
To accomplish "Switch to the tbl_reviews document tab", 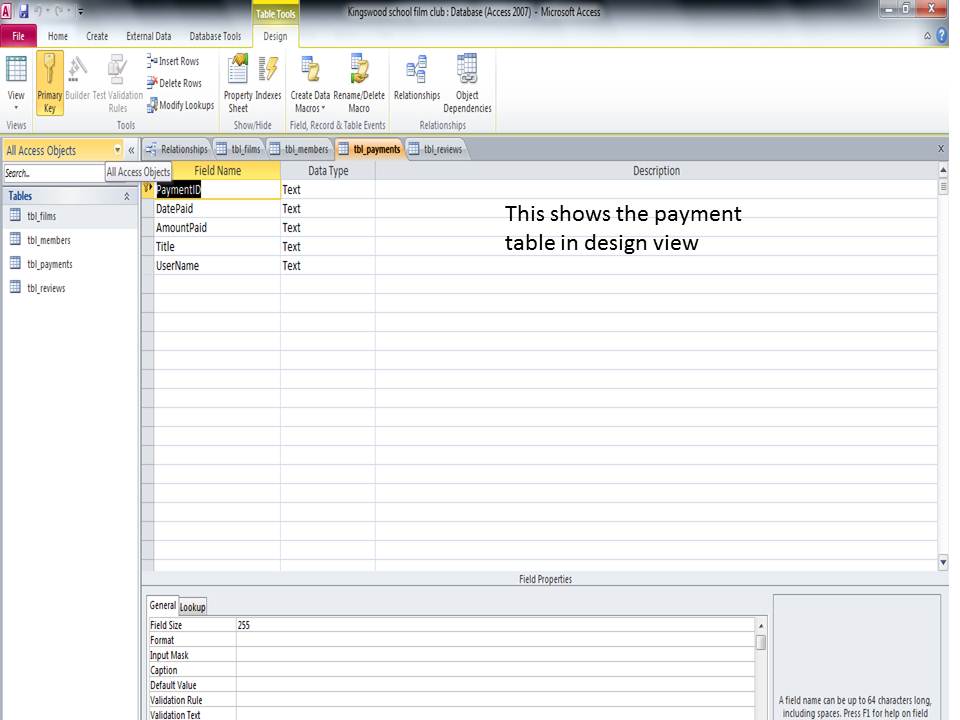I will (436, 149).
